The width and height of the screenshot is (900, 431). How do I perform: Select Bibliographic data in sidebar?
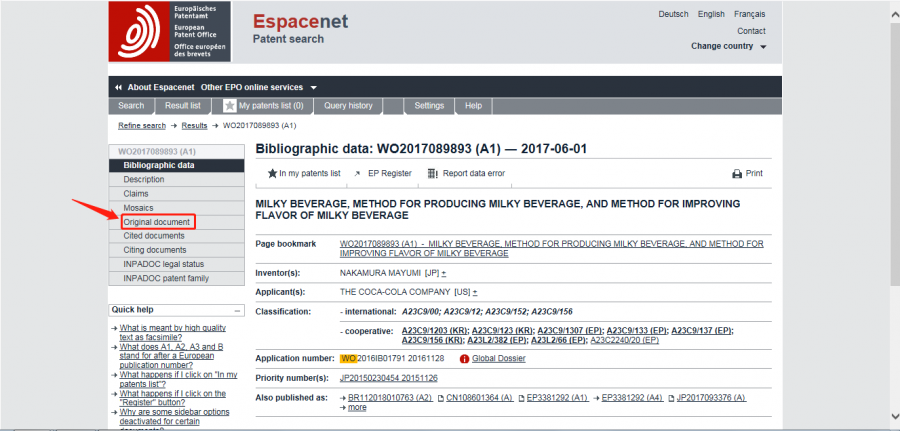176,165
